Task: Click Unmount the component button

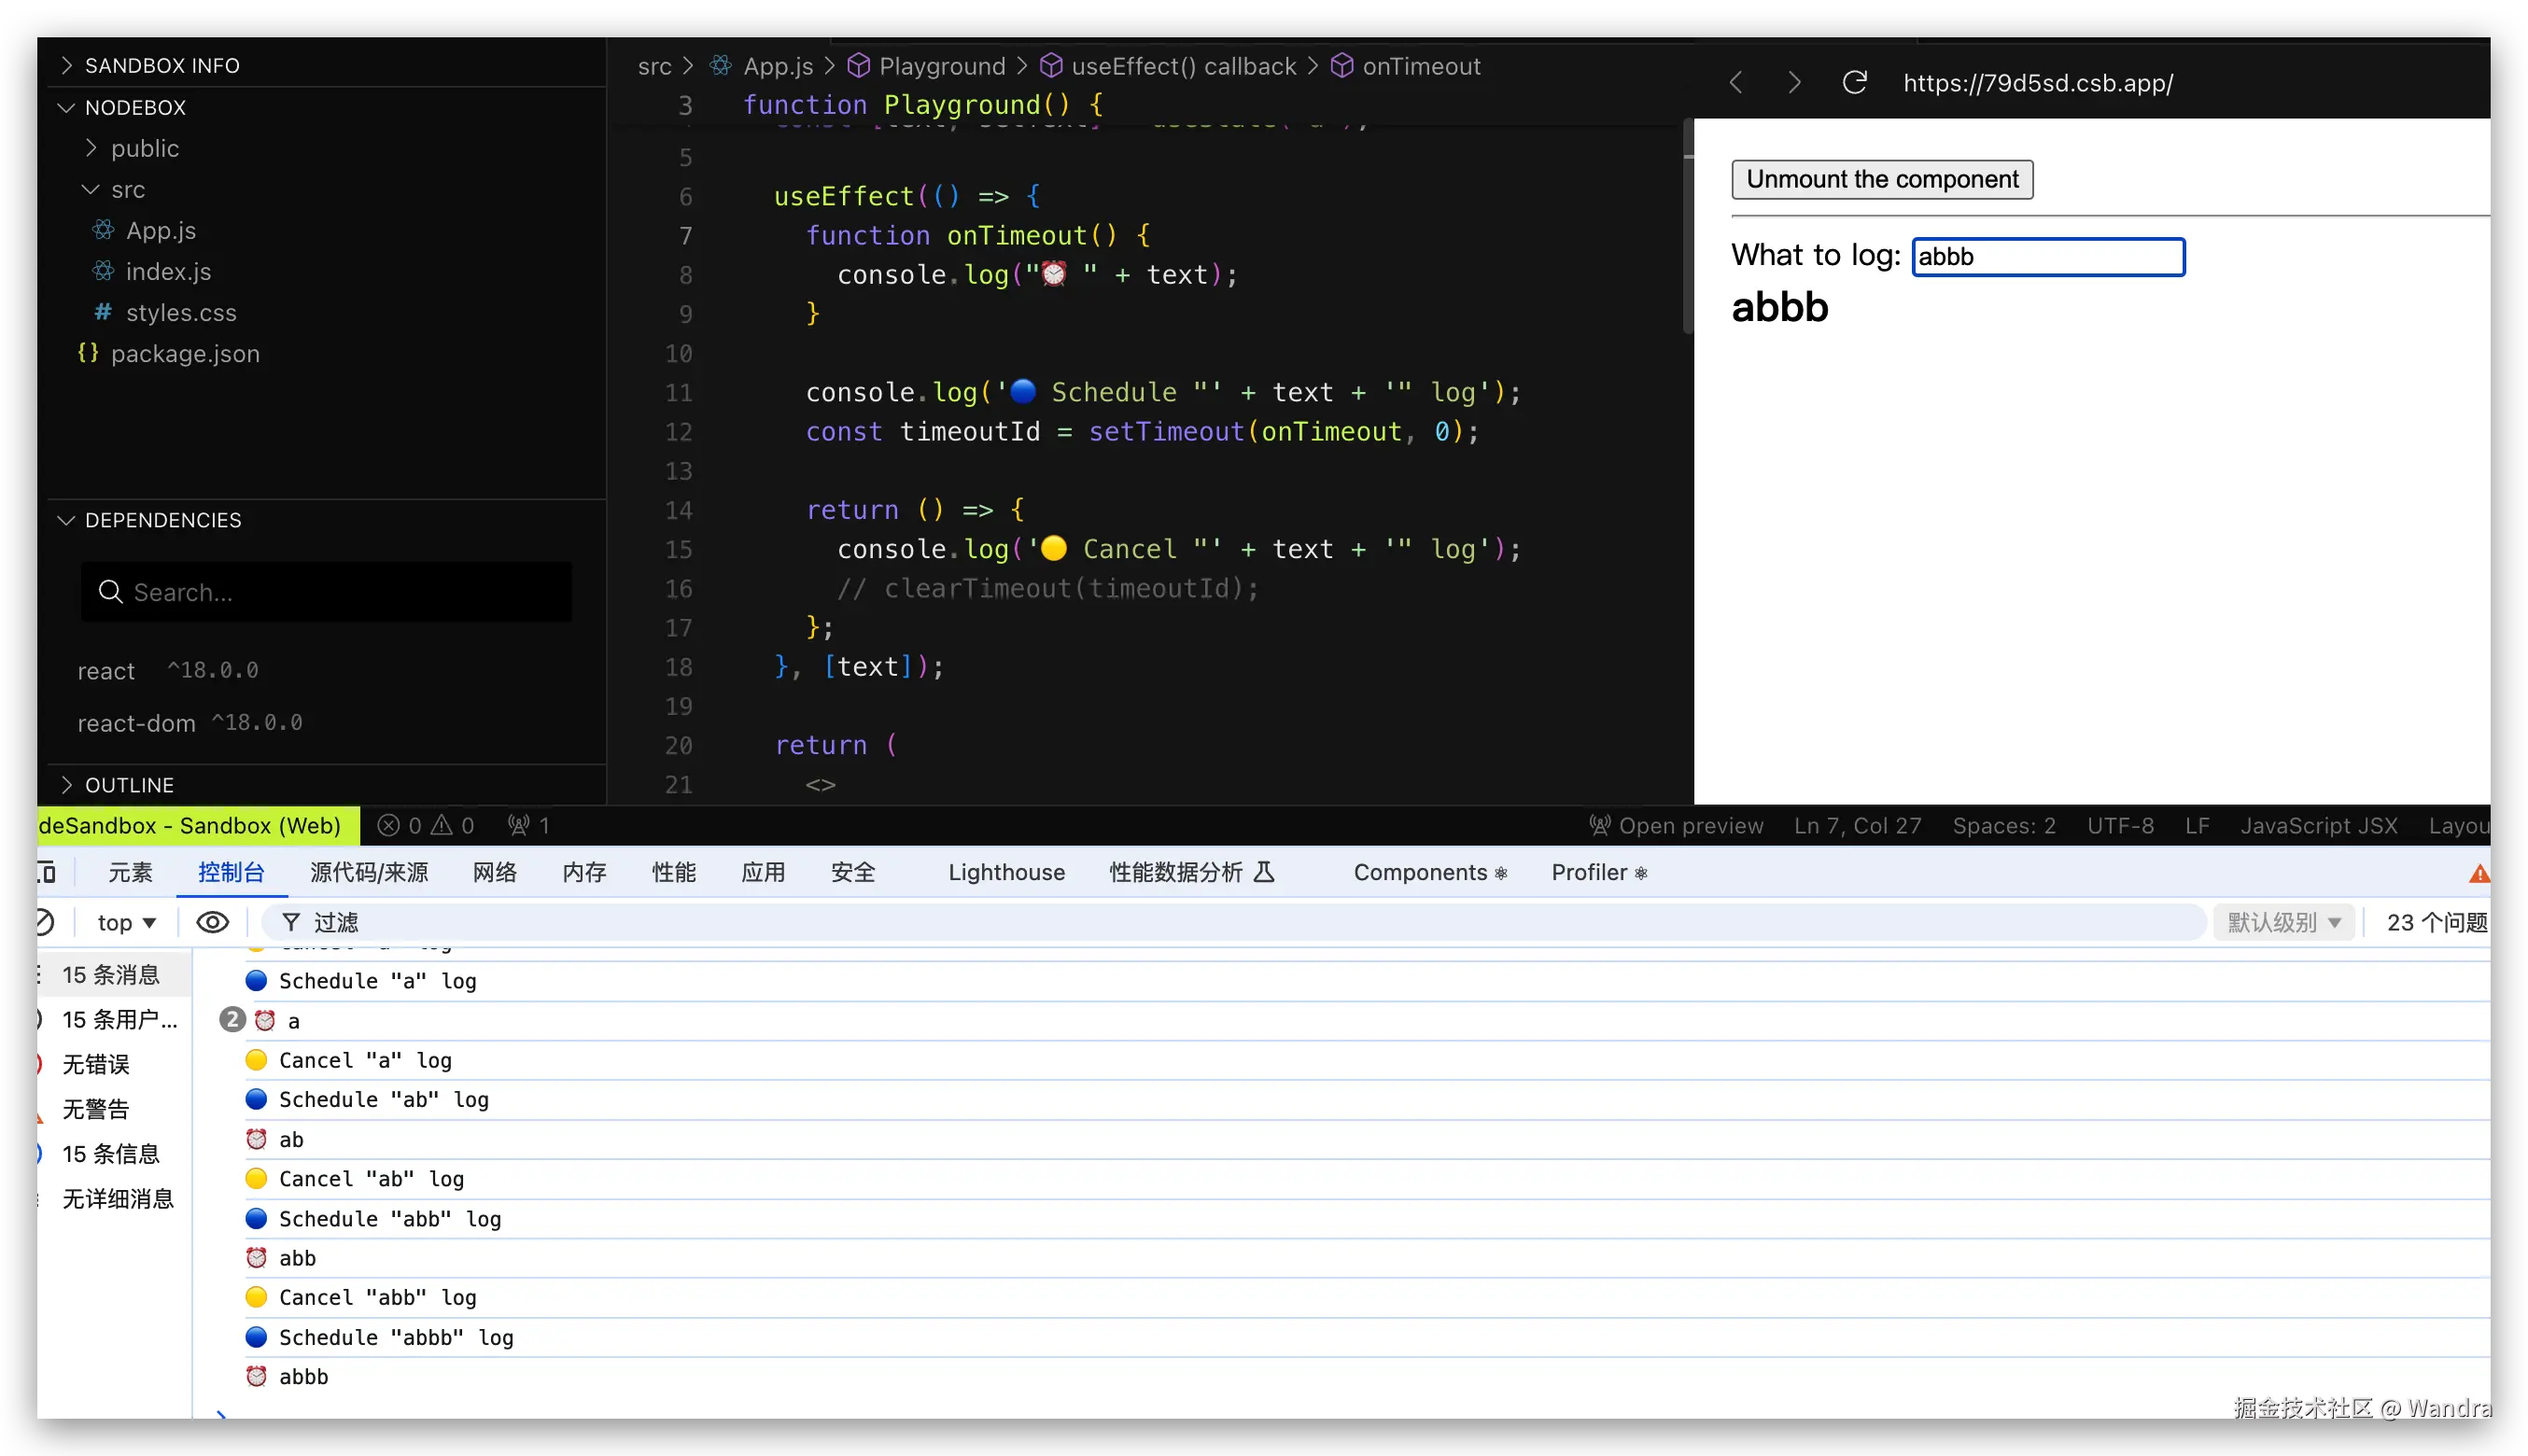Action: click(x=1881, y=179)
